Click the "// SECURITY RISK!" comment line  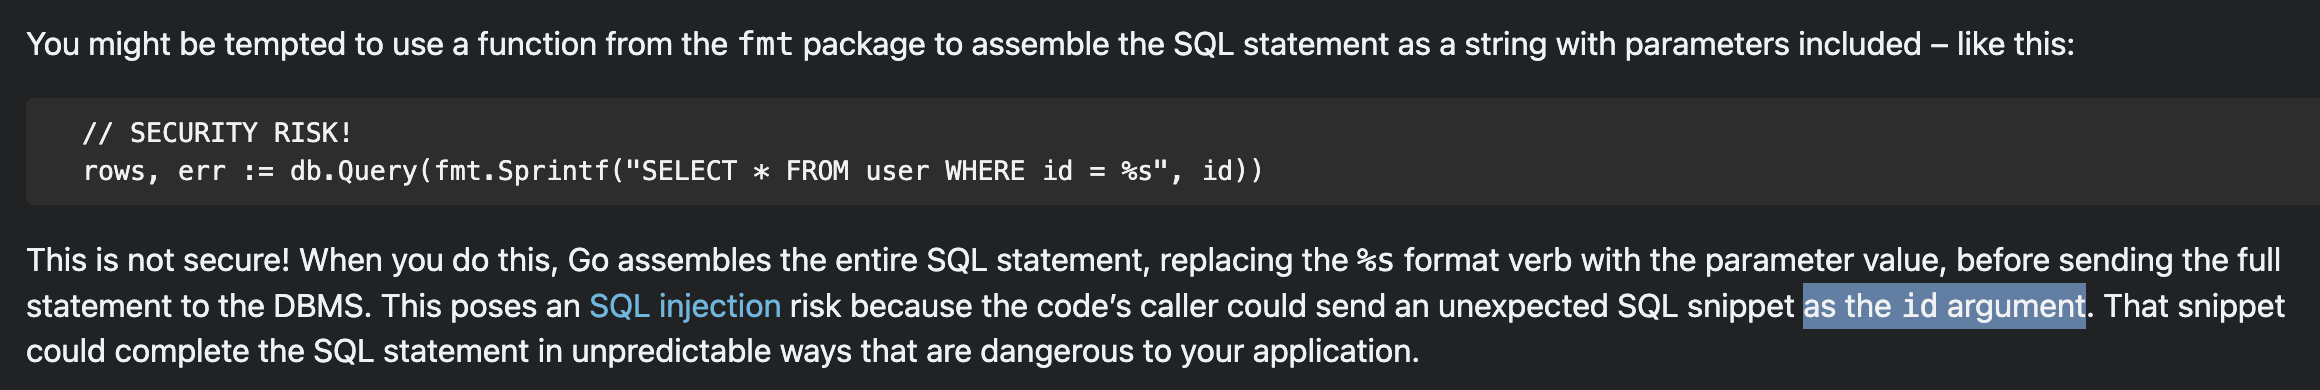tap(217, 133)
